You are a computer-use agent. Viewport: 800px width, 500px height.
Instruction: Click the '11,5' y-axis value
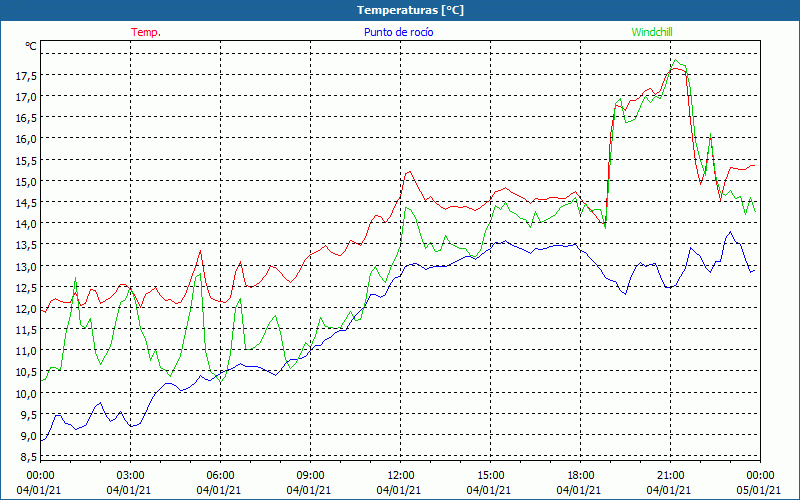(27, 330)
